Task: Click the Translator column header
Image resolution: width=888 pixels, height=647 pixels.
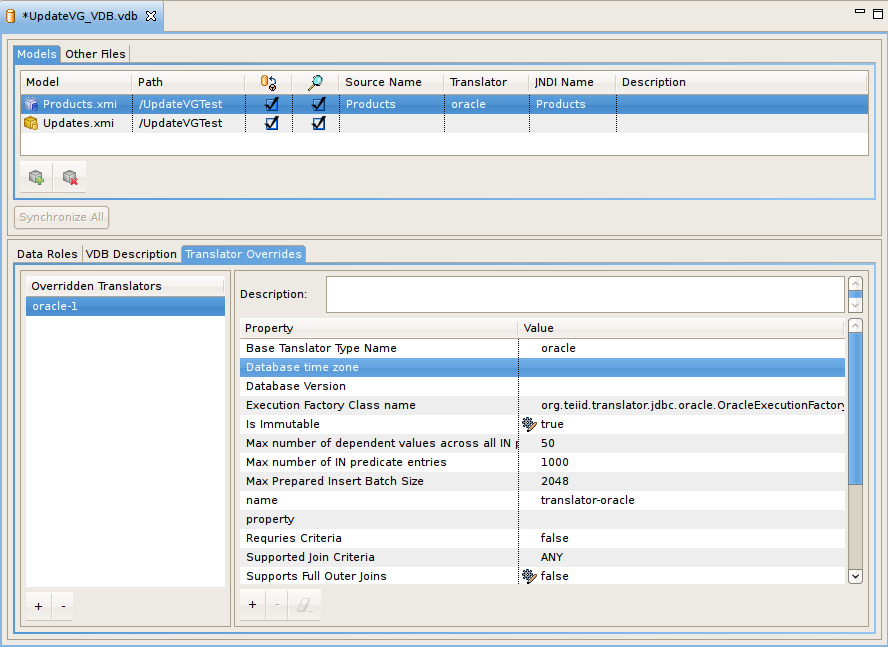Action: pyautogui.click(x=486, y=82)
